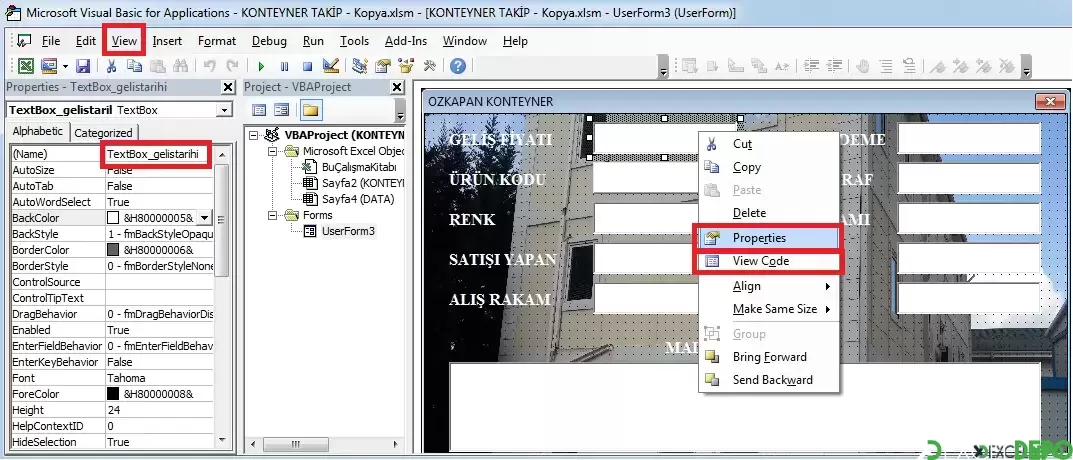This screenshot has height=460, width=1073.
Task: Open the Debug menu
Action: (x=269, y=41)
